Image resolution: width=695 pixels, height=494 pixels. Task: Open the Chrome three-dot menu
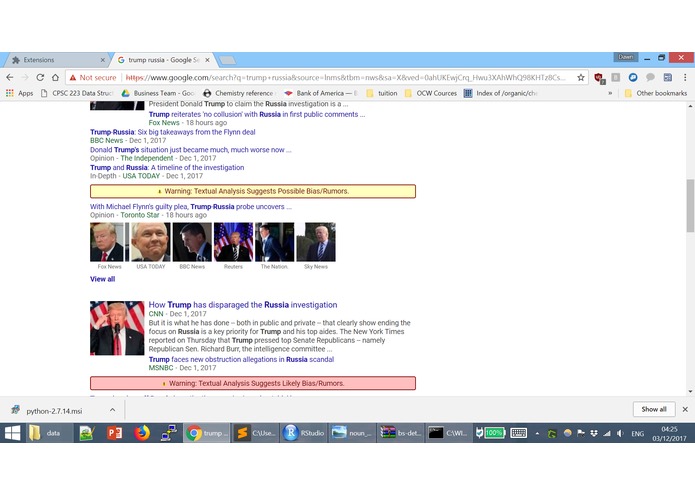685,78
